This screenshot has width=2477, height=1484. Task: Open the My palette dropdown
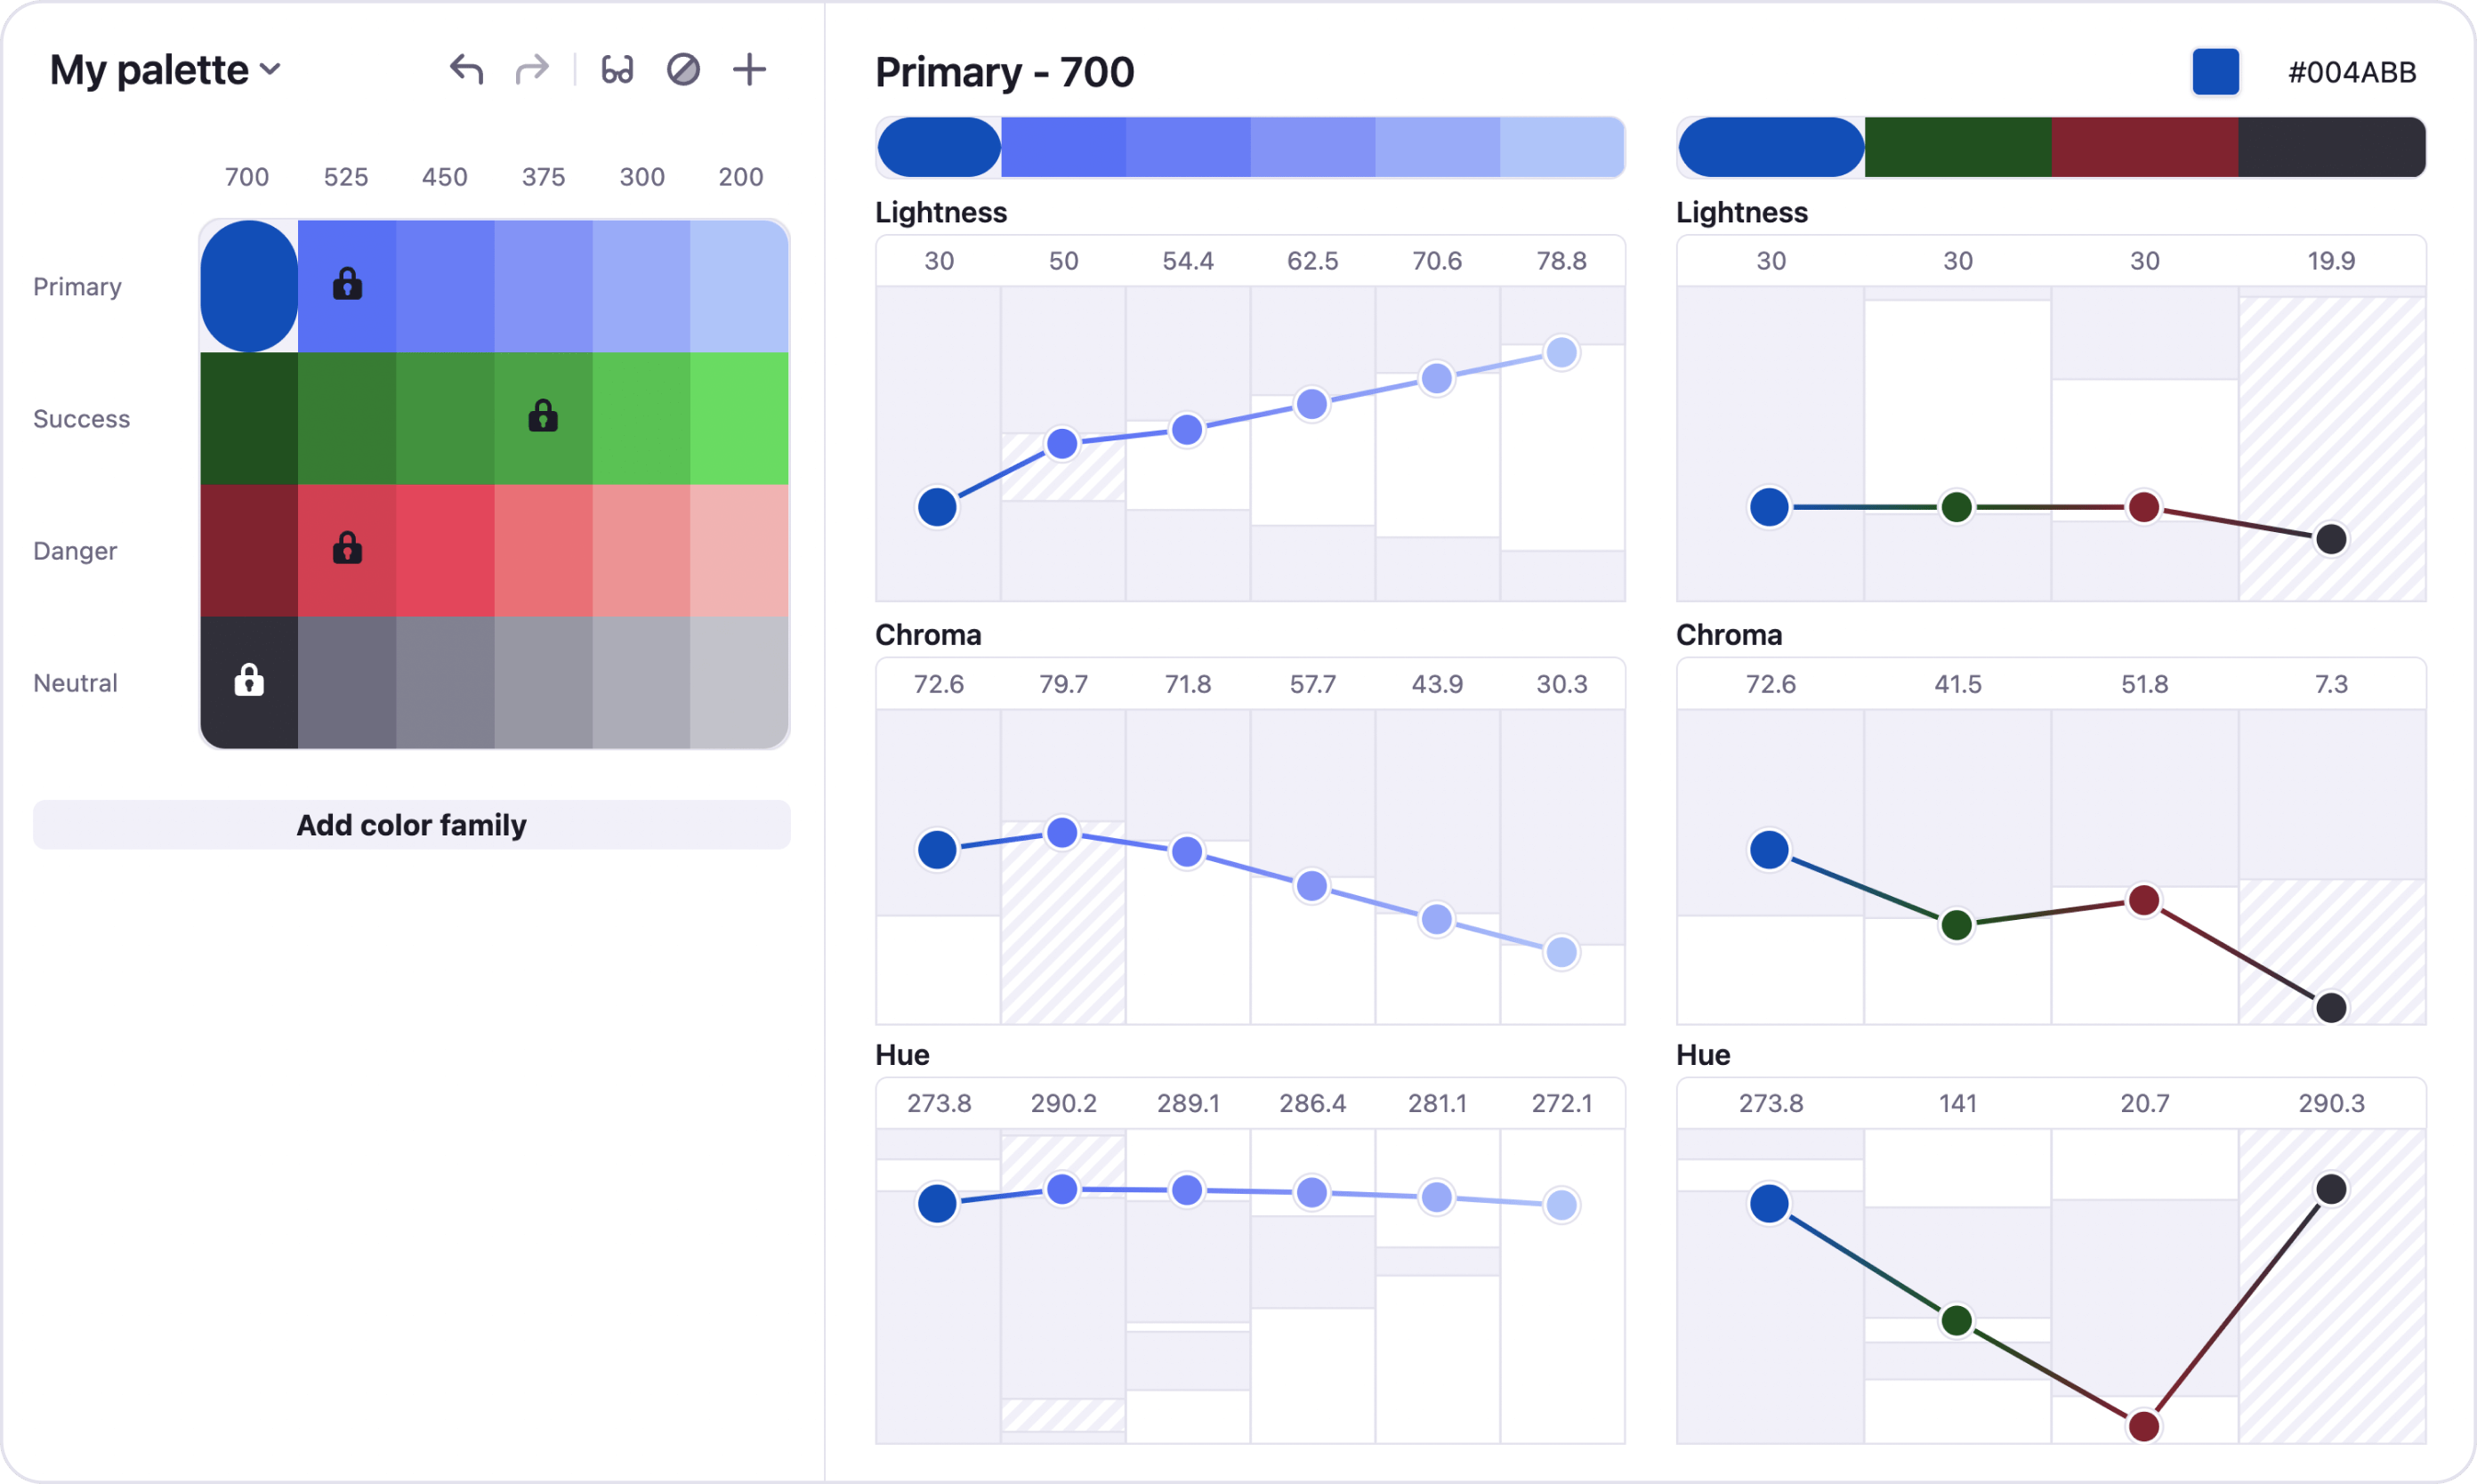click(x=166, y=70)
